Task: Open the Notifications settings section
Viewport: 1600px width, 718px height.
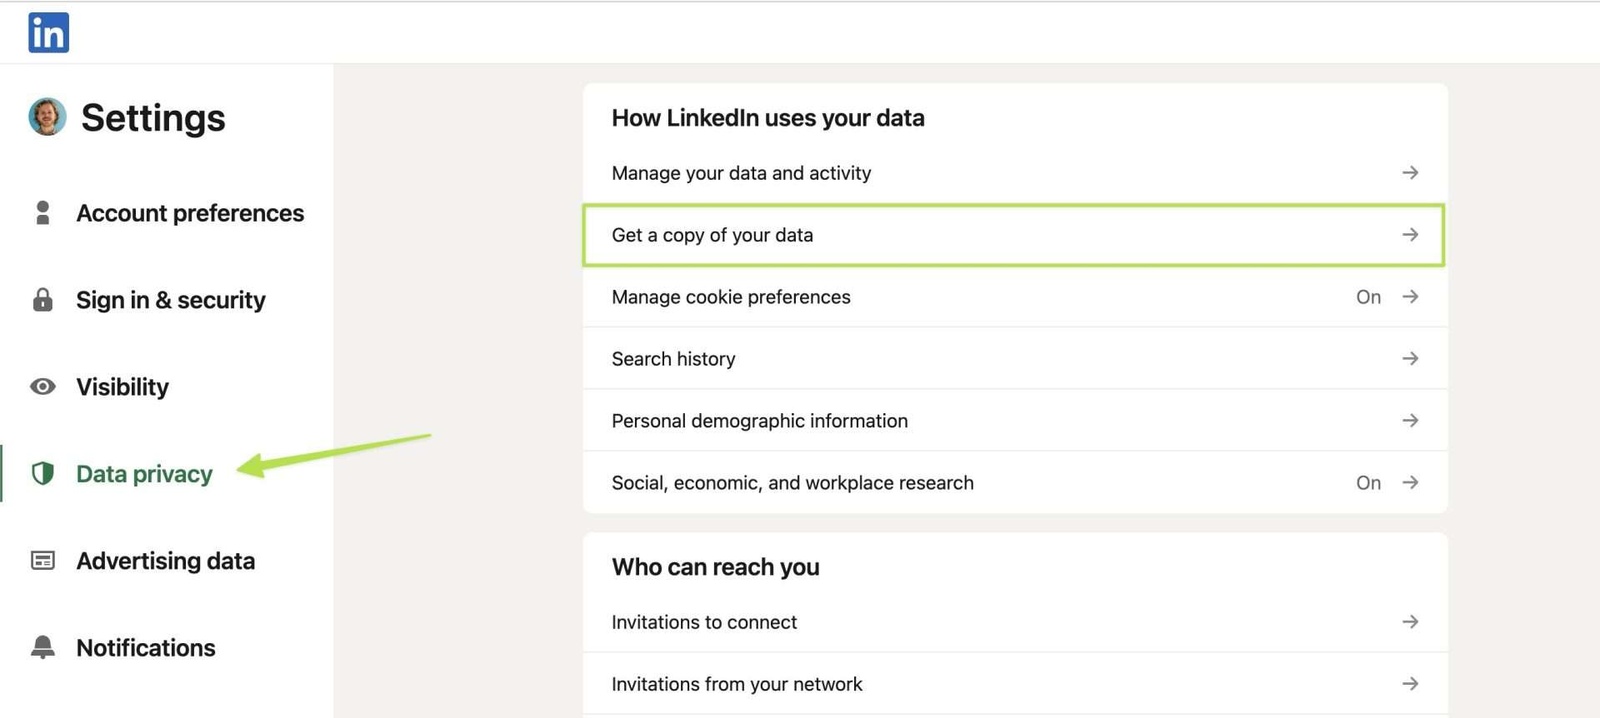Action: [145, 647]
